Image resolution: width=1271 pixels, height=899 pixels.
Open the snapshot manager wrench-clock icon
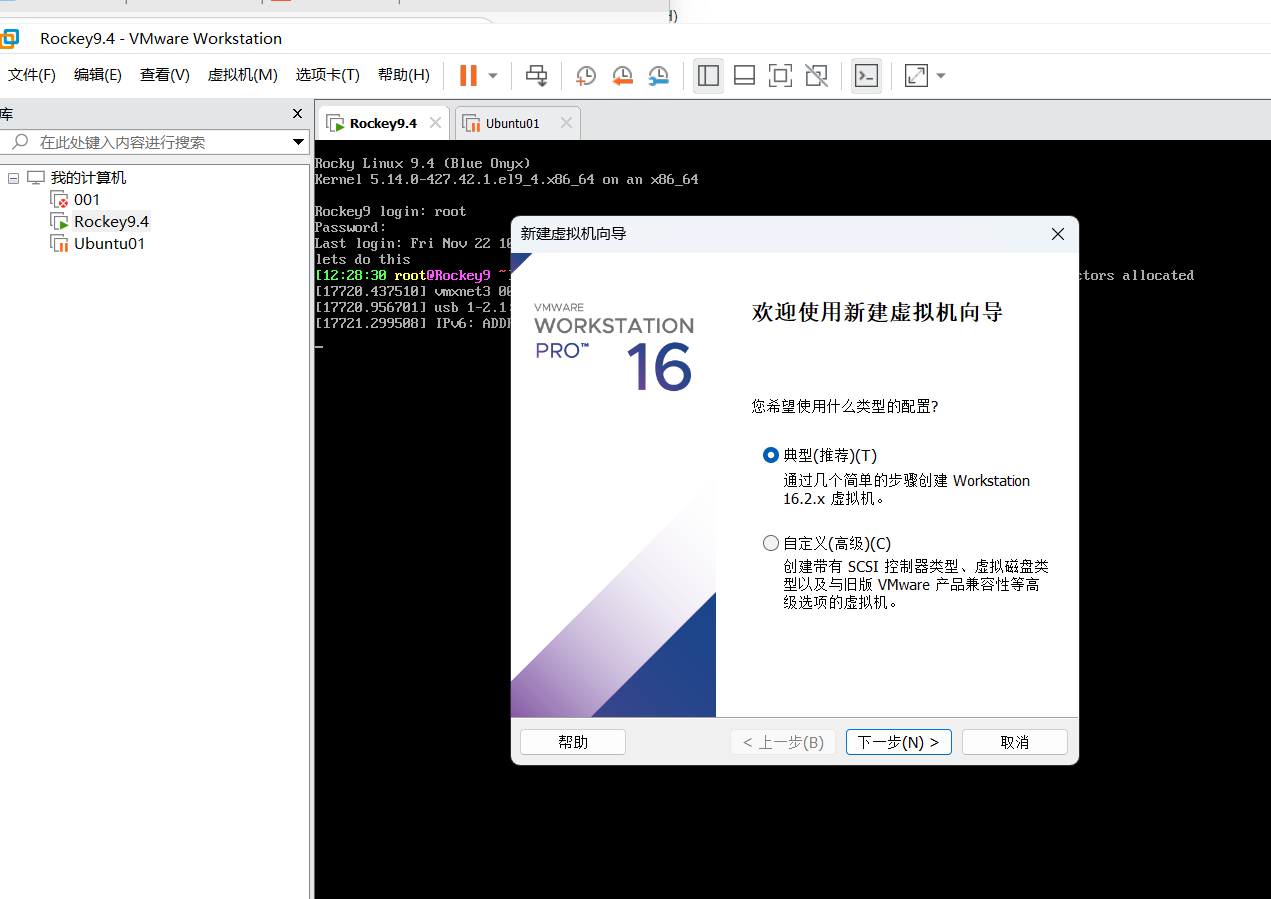(658, 75)
